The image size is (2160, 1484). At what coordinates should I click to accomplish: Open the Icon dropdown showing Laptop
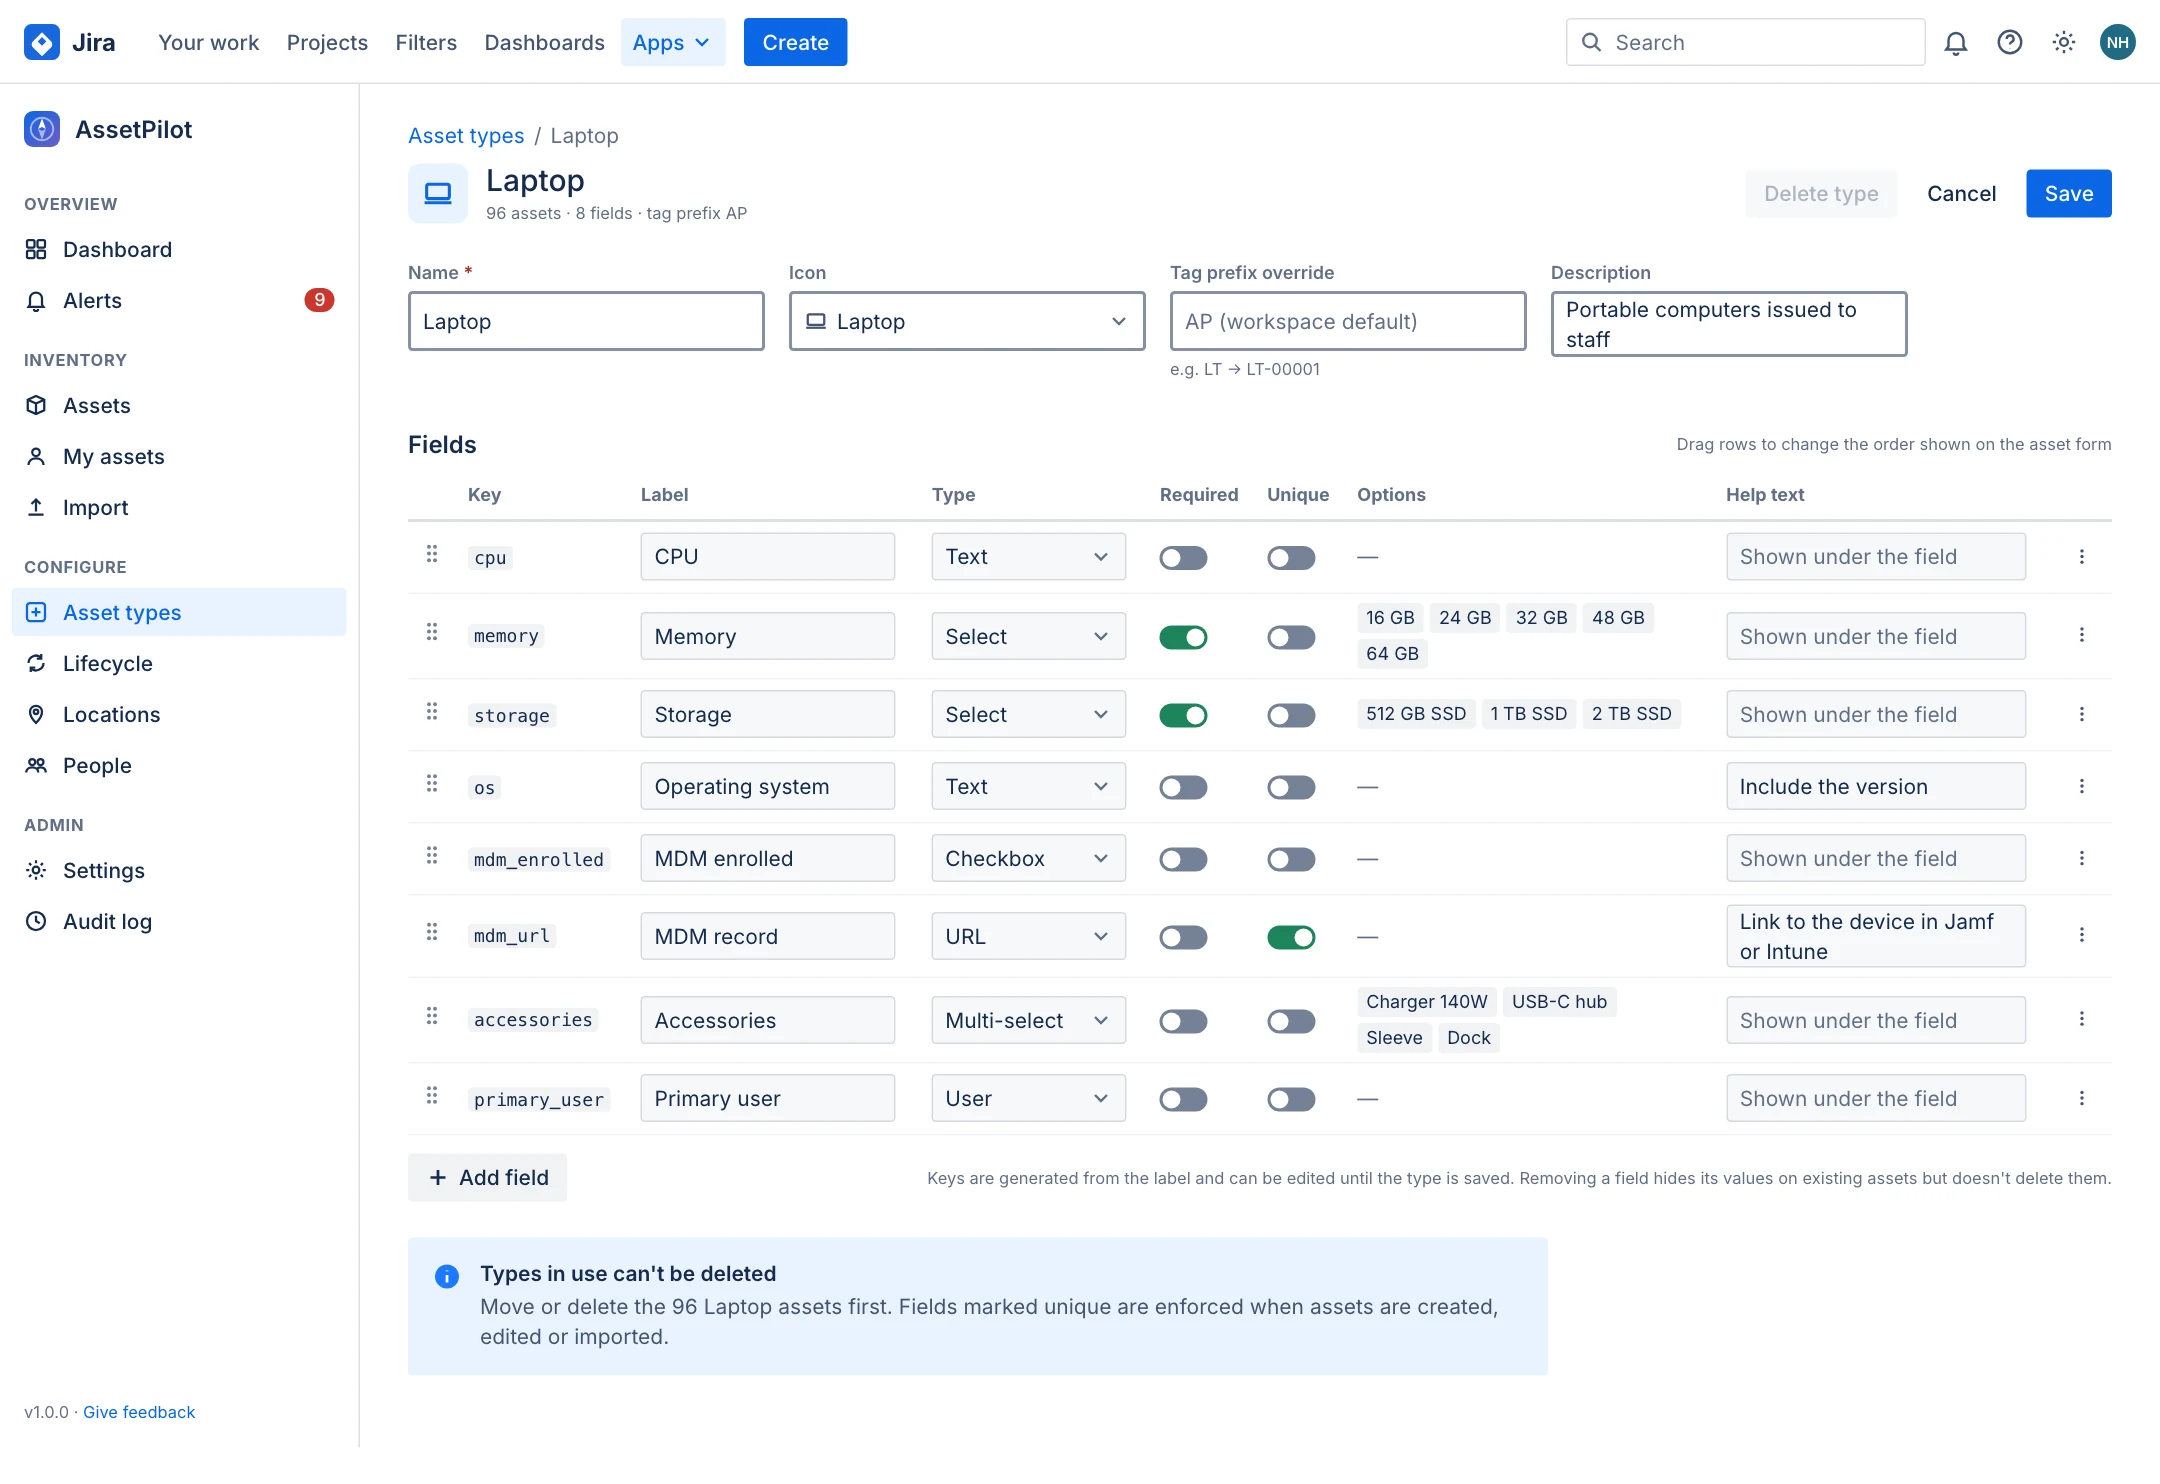point(967,321)
